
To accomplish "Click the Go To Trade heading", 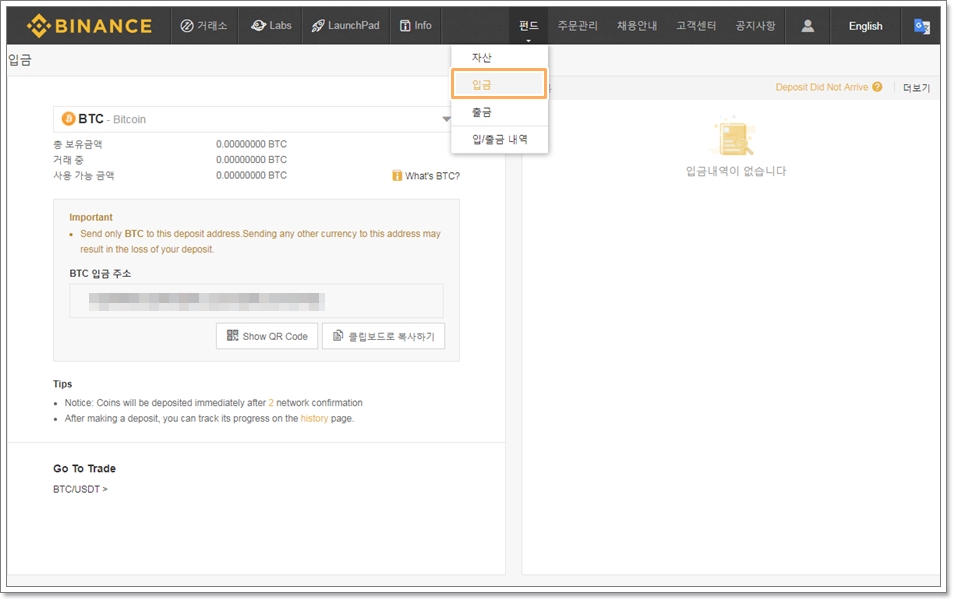I will pyautogui.click(x=84, y=468).
